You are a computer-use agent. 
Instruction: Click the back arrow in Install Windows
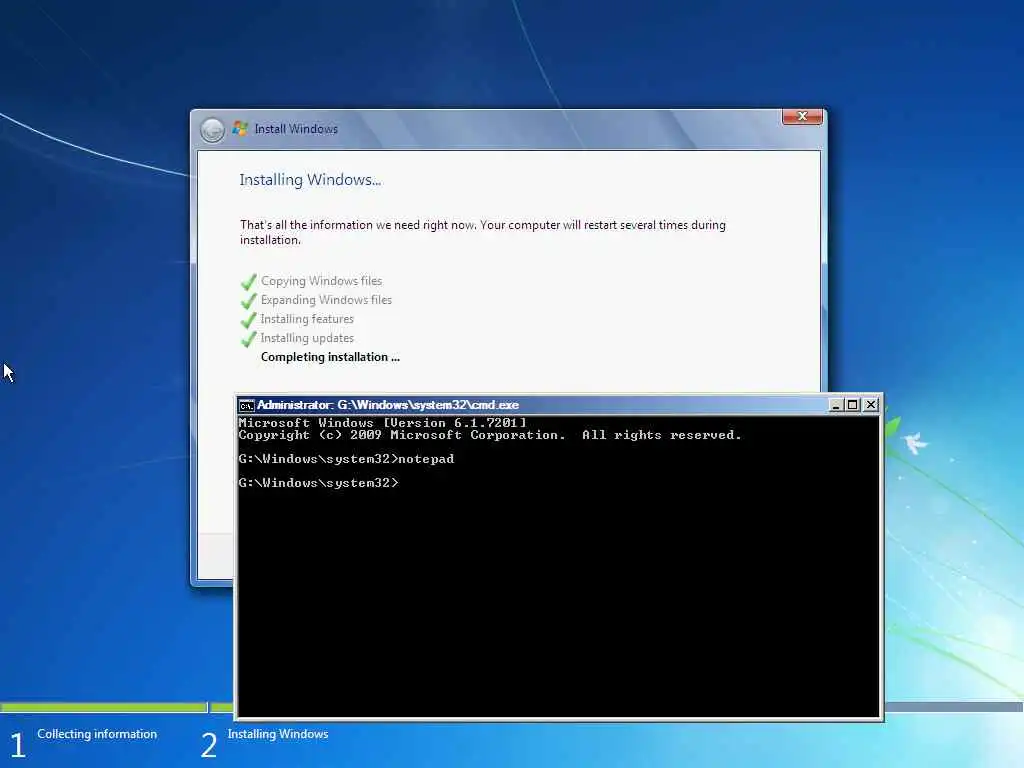[x=212, y=130]
